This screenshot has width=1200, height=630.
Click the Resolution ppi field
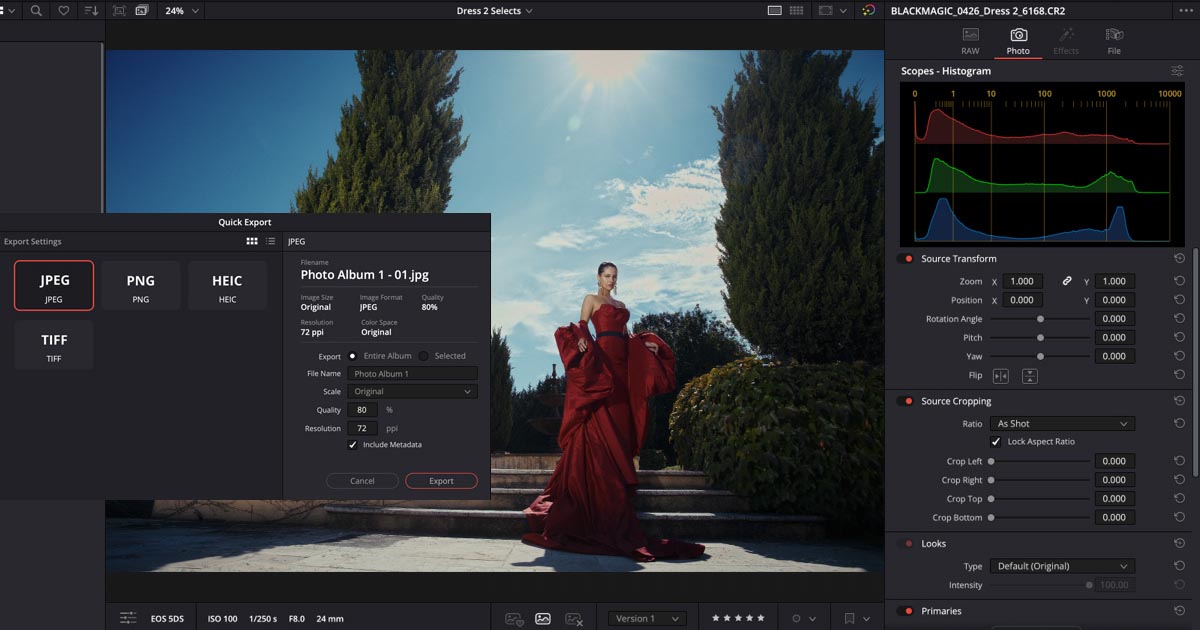[x=362, y=428]
